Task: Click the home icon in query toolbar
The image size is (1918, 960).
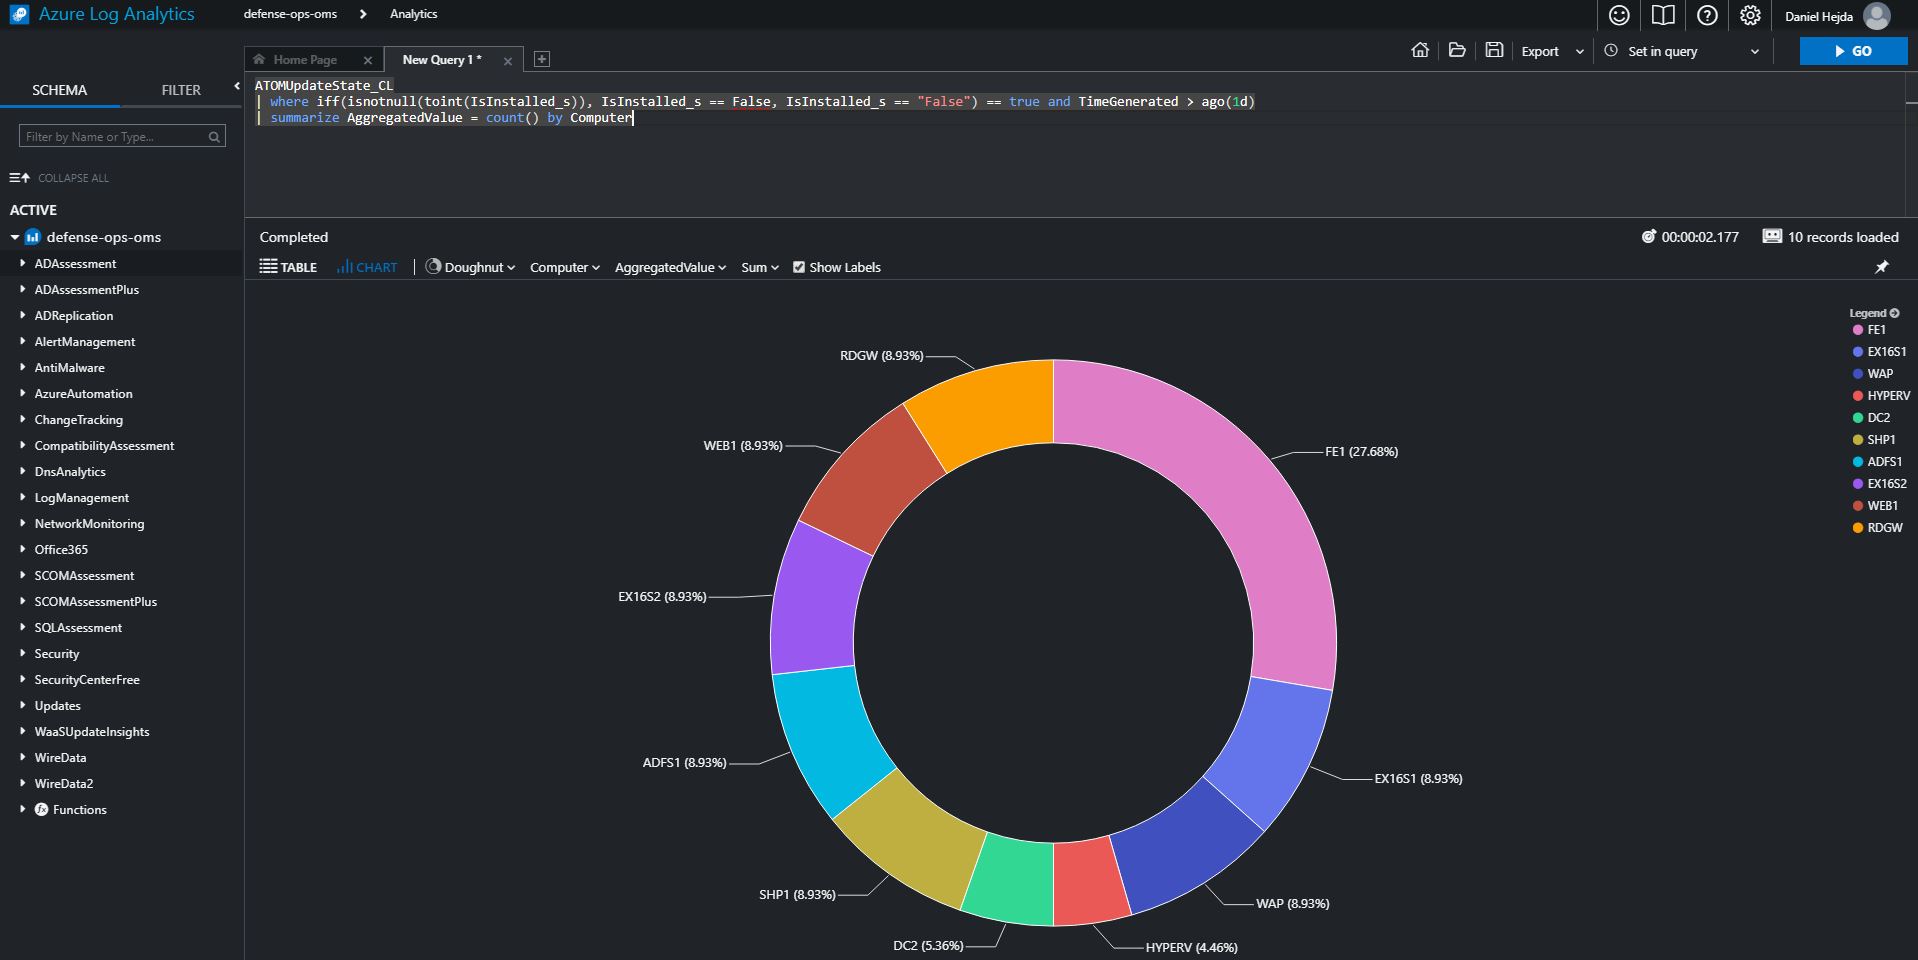Action: tap(1420, 50)
